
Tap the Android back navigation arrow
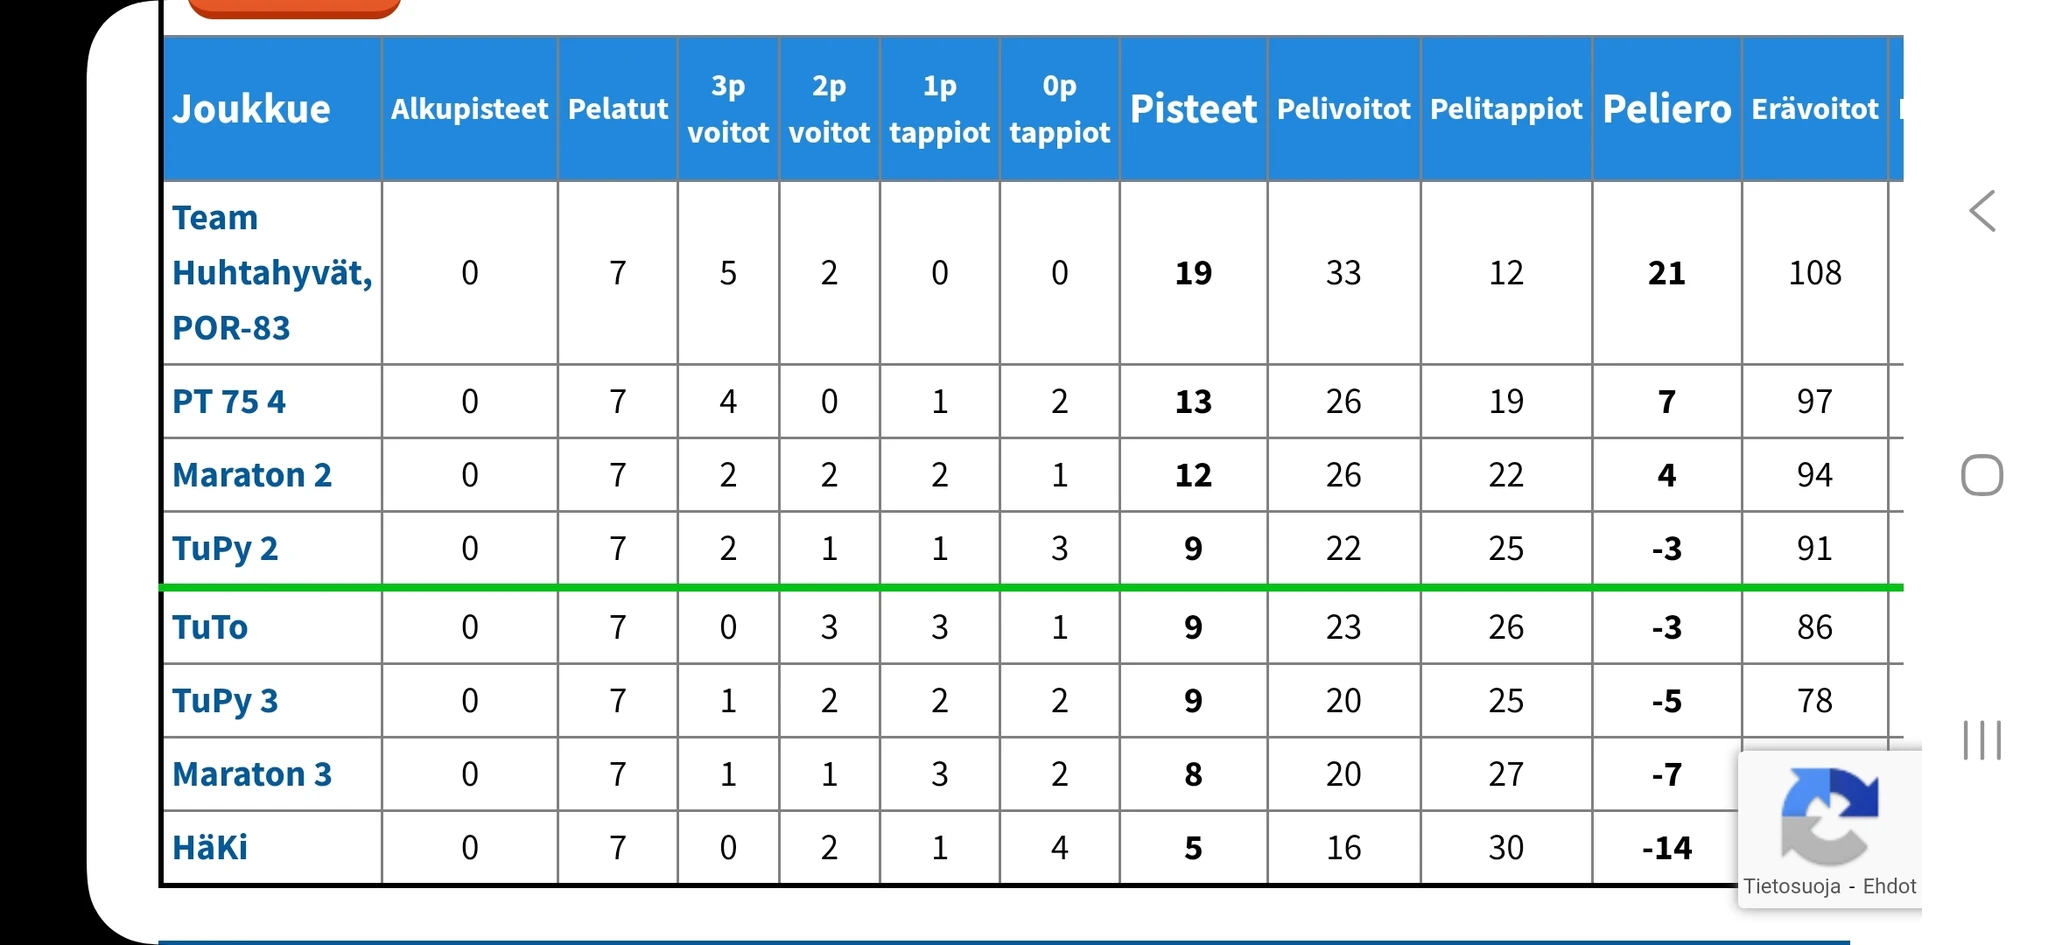(x=1982, y=211)
